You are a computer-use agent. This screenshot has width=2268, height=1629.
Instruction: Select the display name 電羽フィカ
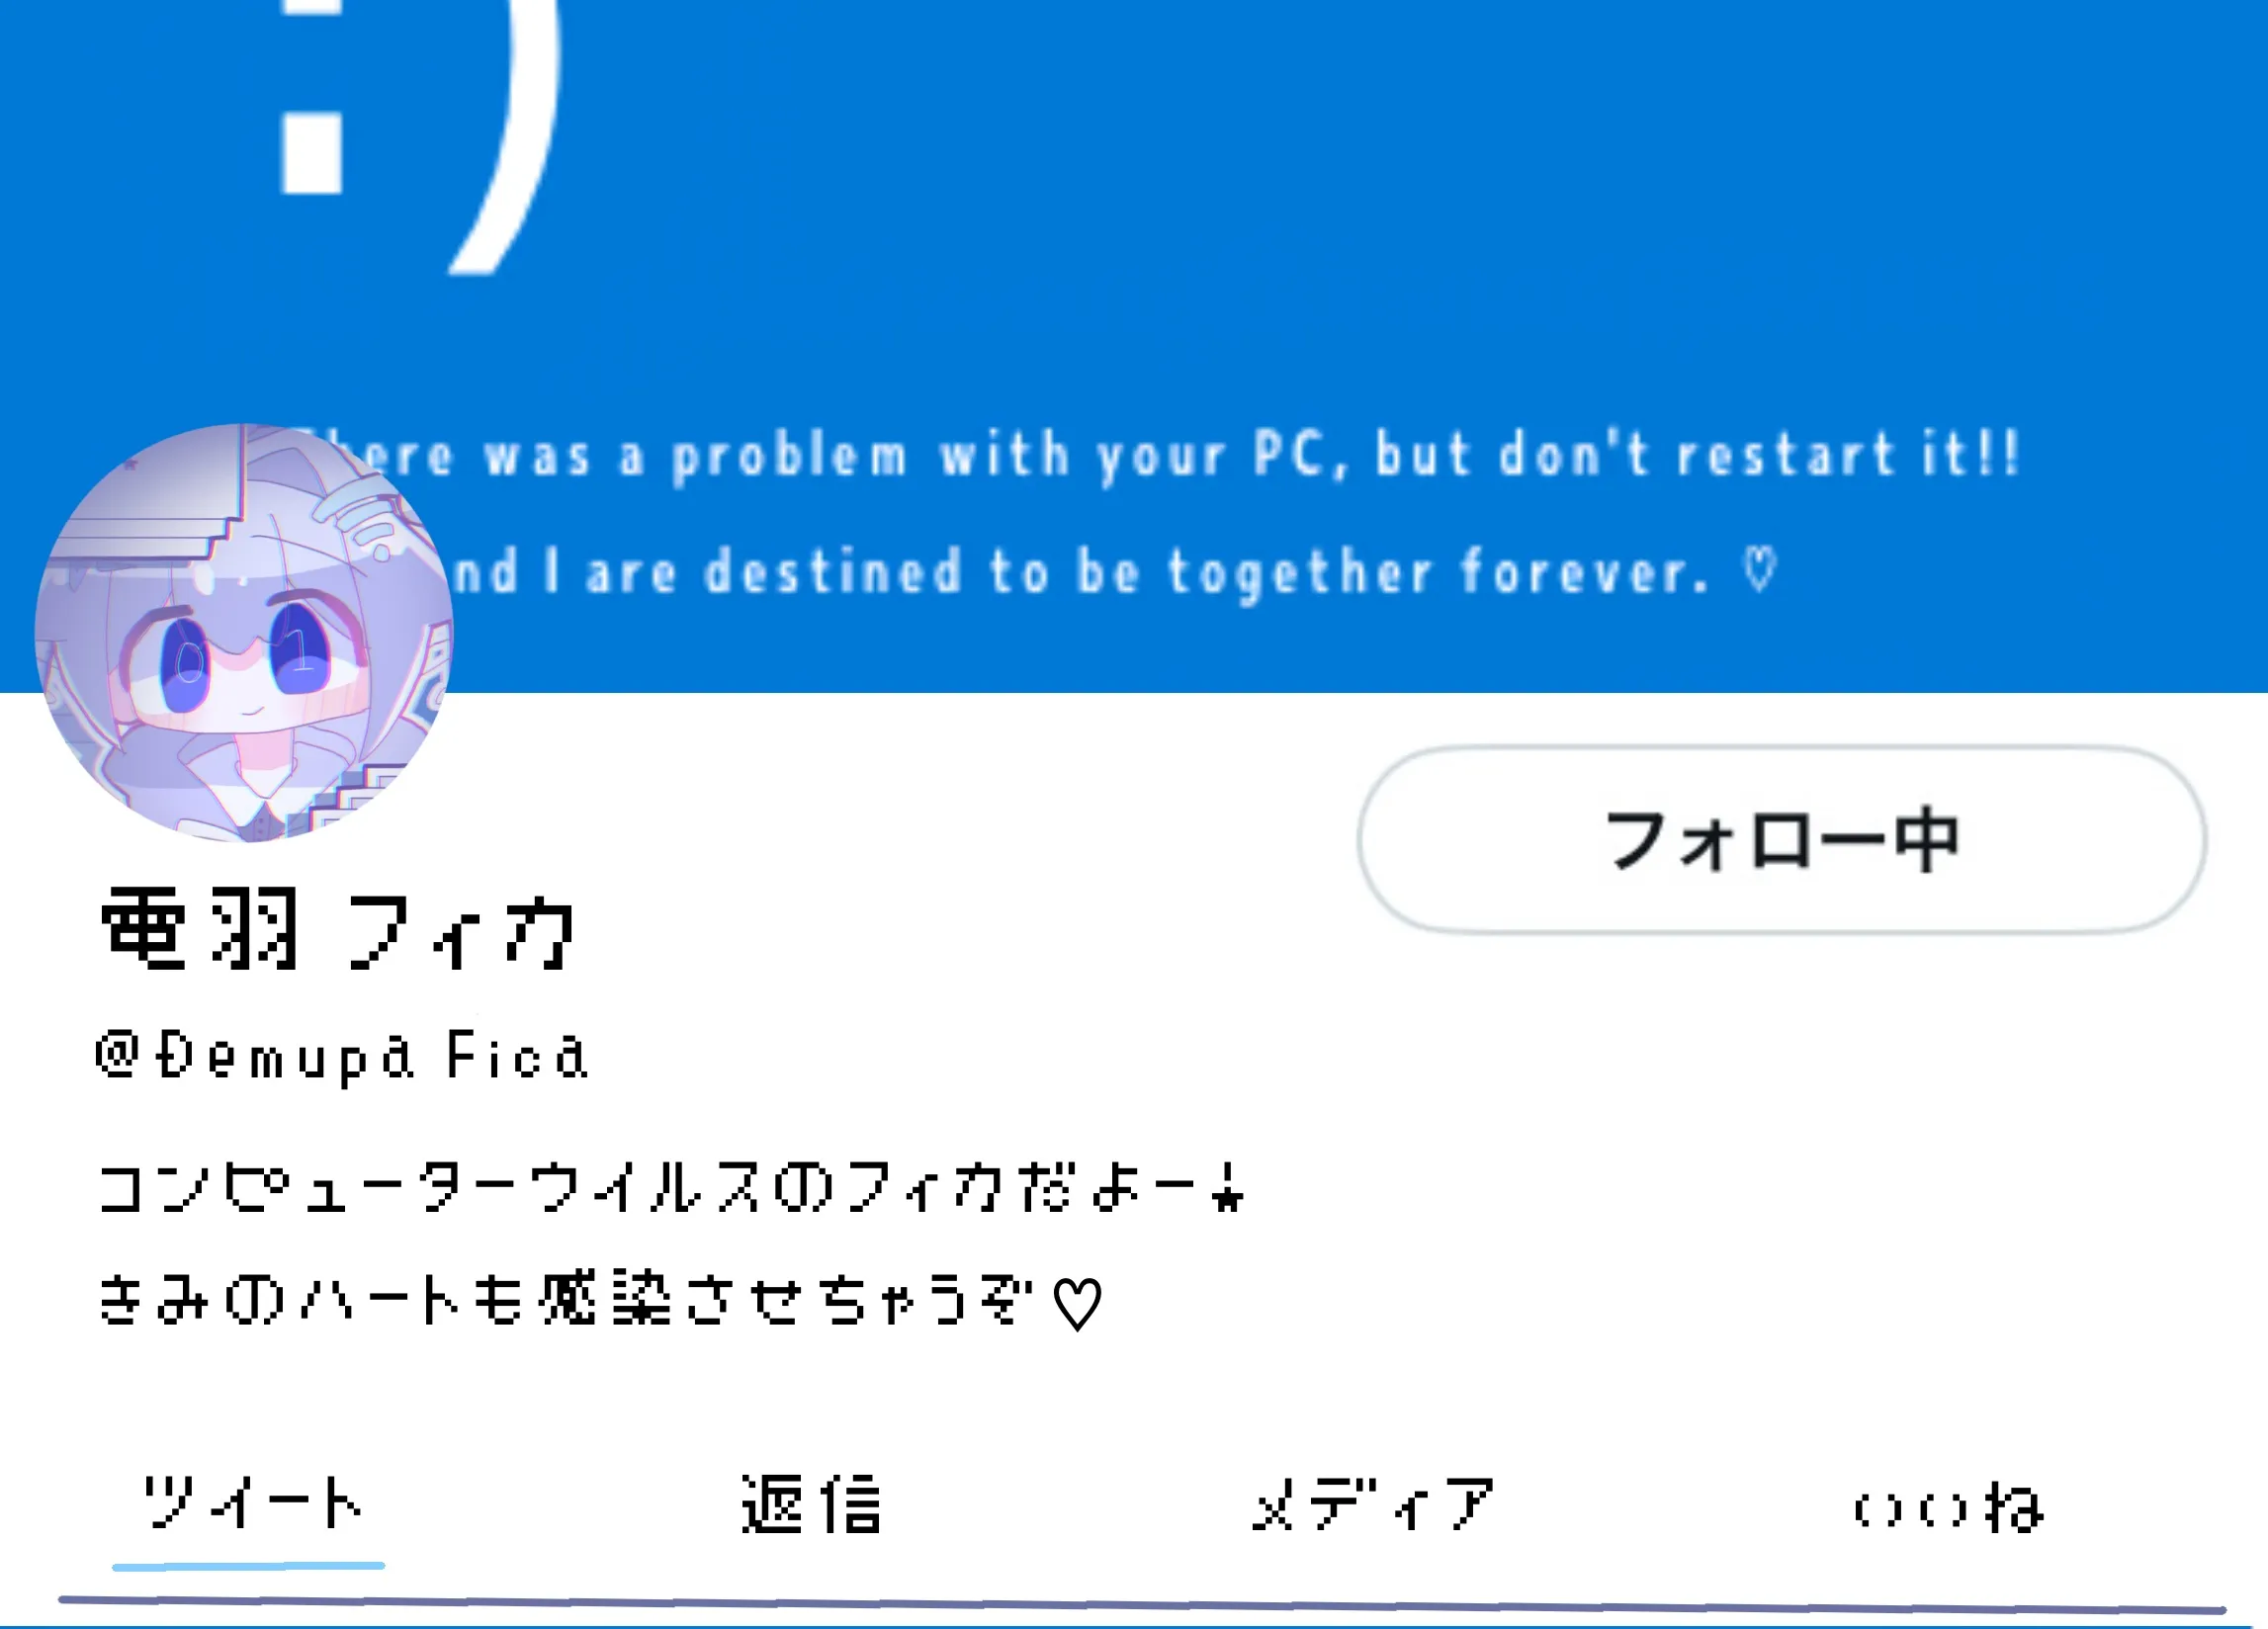coord(338,929)
